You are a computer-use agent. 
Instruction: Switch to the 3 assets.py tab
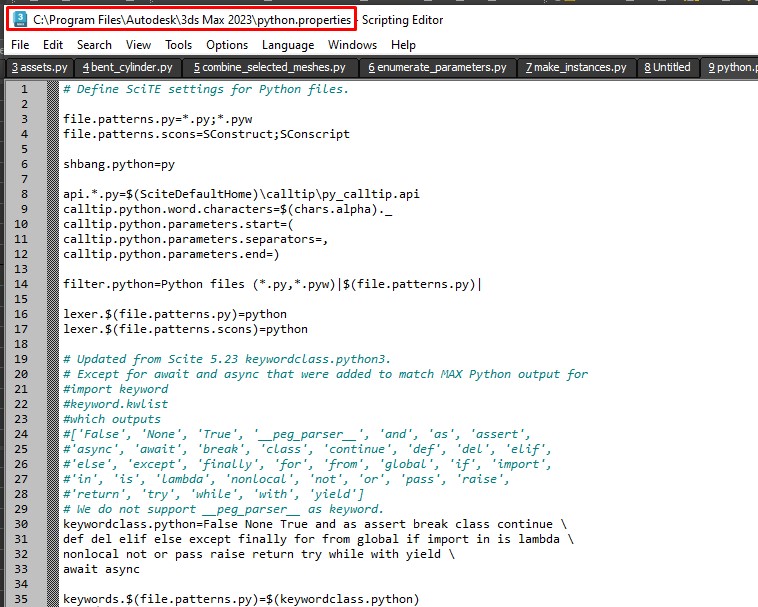[x=39, y=67]
